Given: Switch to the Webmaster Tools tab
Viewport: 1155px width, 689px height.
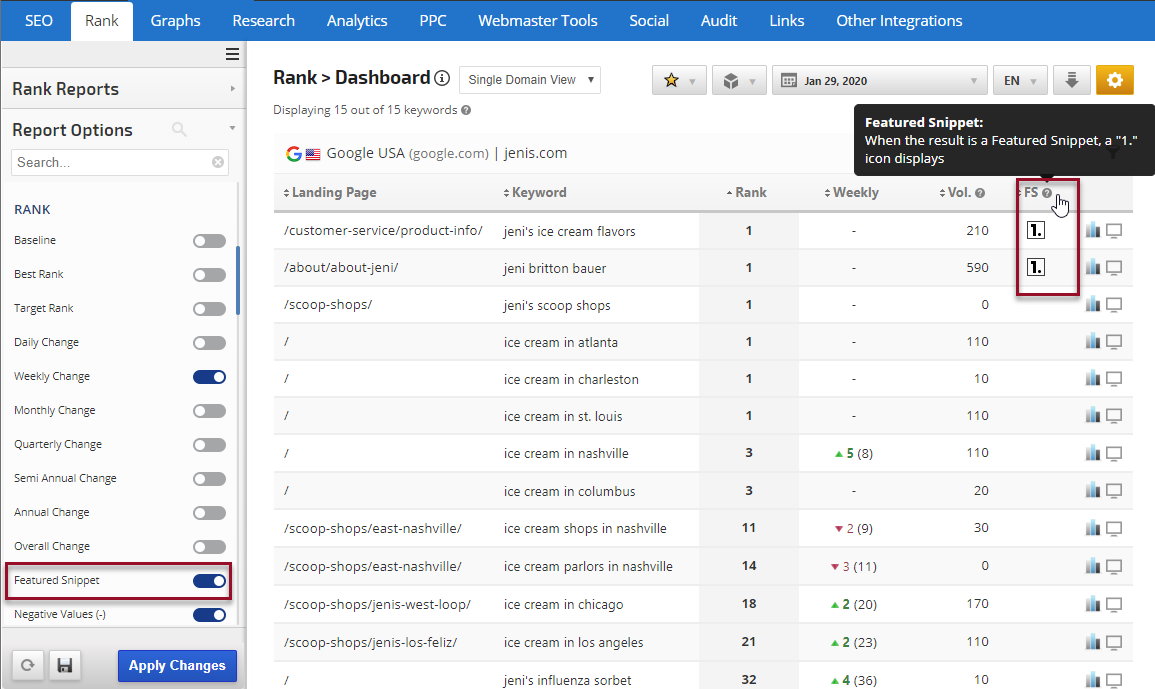Looking at the screenshot, I should click(x=537, y=21).
